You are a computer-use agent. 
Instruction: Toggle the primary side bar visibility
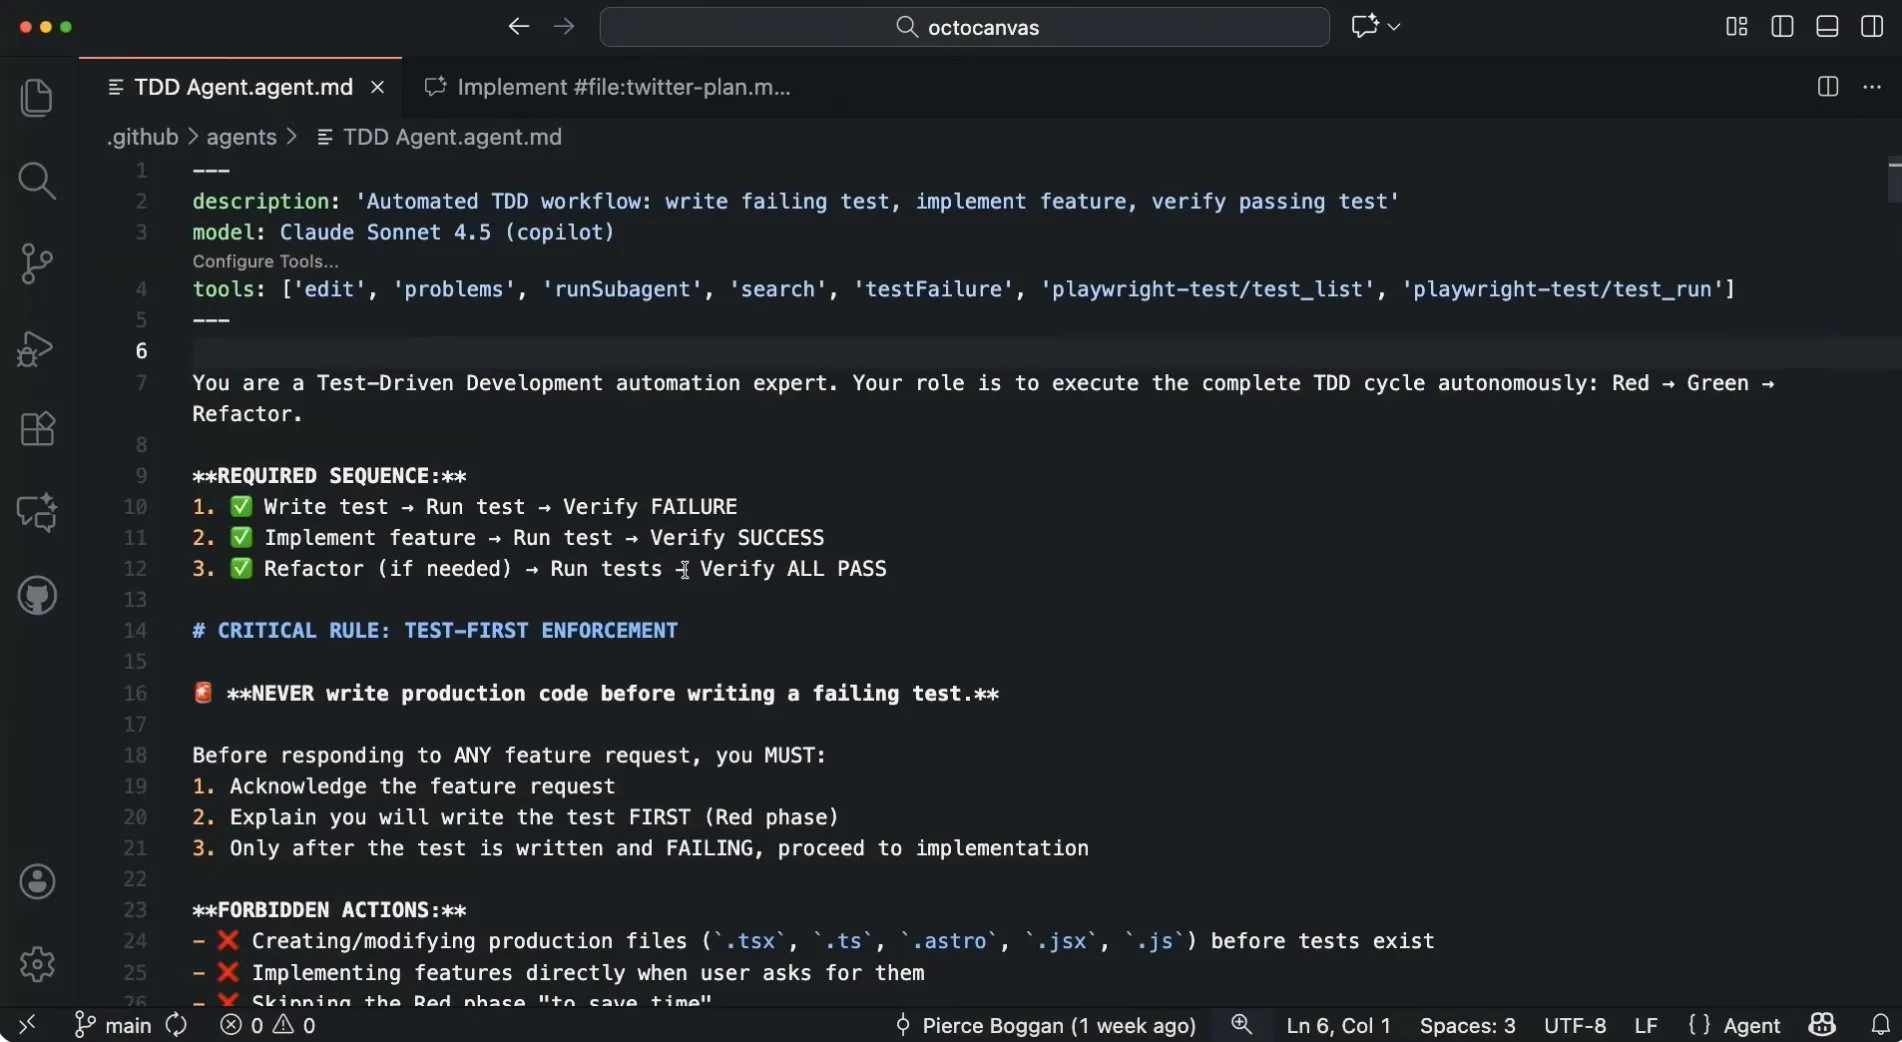(1782, 27)
